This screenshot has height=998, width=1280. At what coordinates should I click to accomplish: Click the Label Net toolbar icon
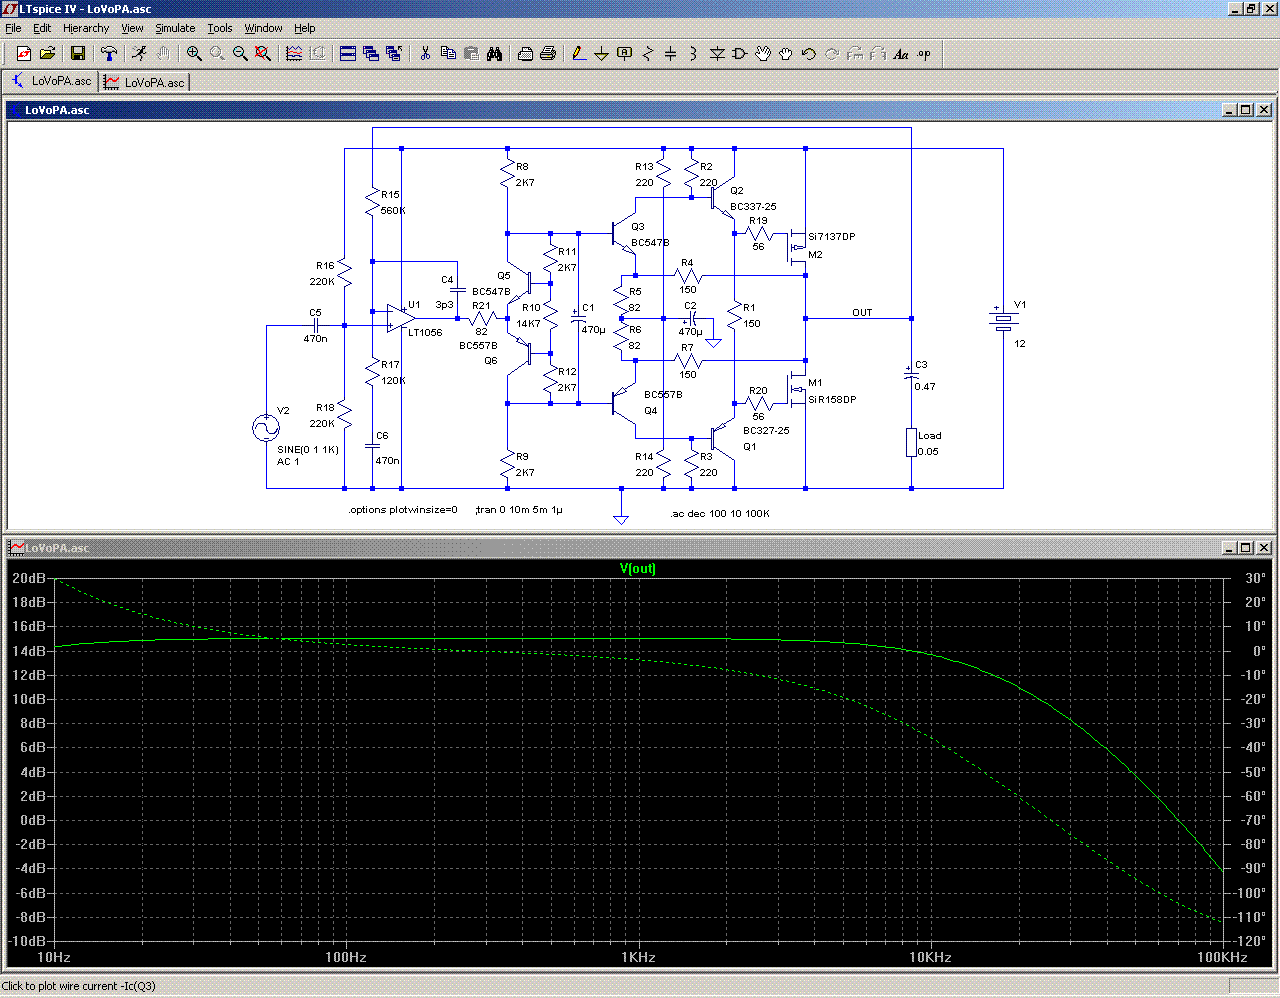[624, 54]
